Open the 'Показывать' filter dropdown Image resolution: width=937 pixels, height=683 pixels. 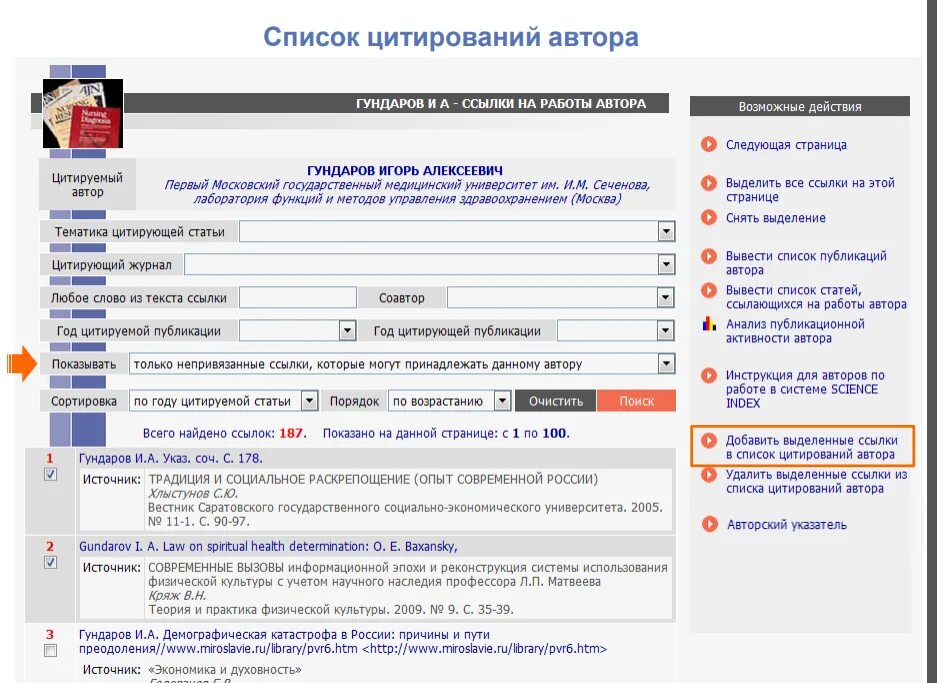click(x=666, y=364)
